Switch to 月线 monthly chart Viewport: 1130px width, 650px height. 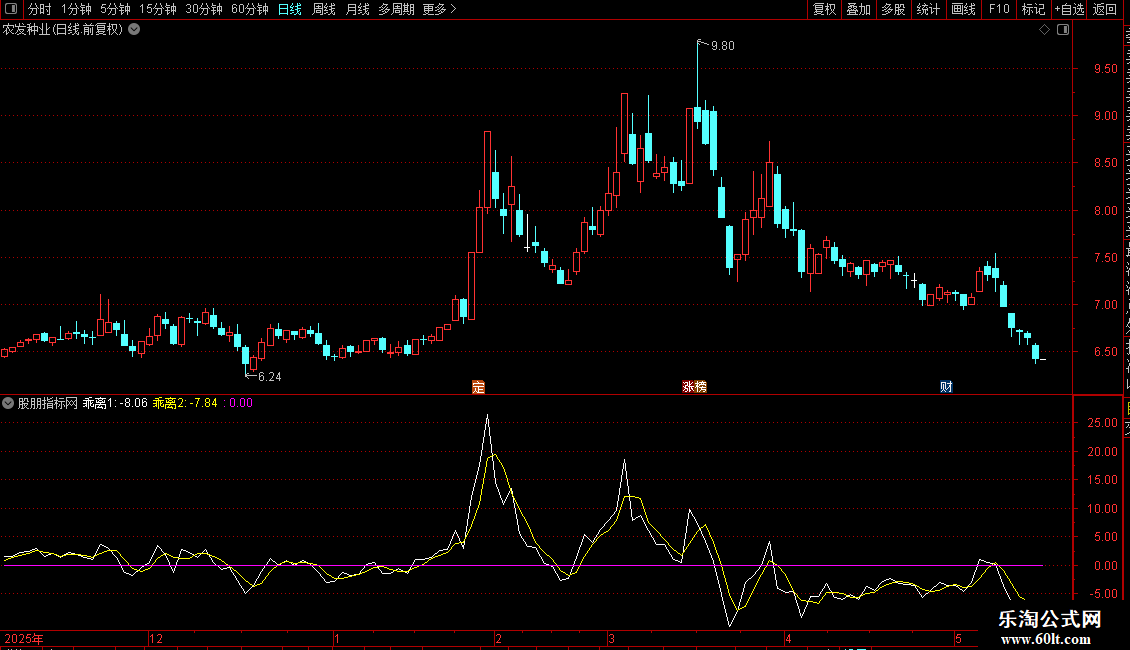pyautogui.click(x=357, y=9)
